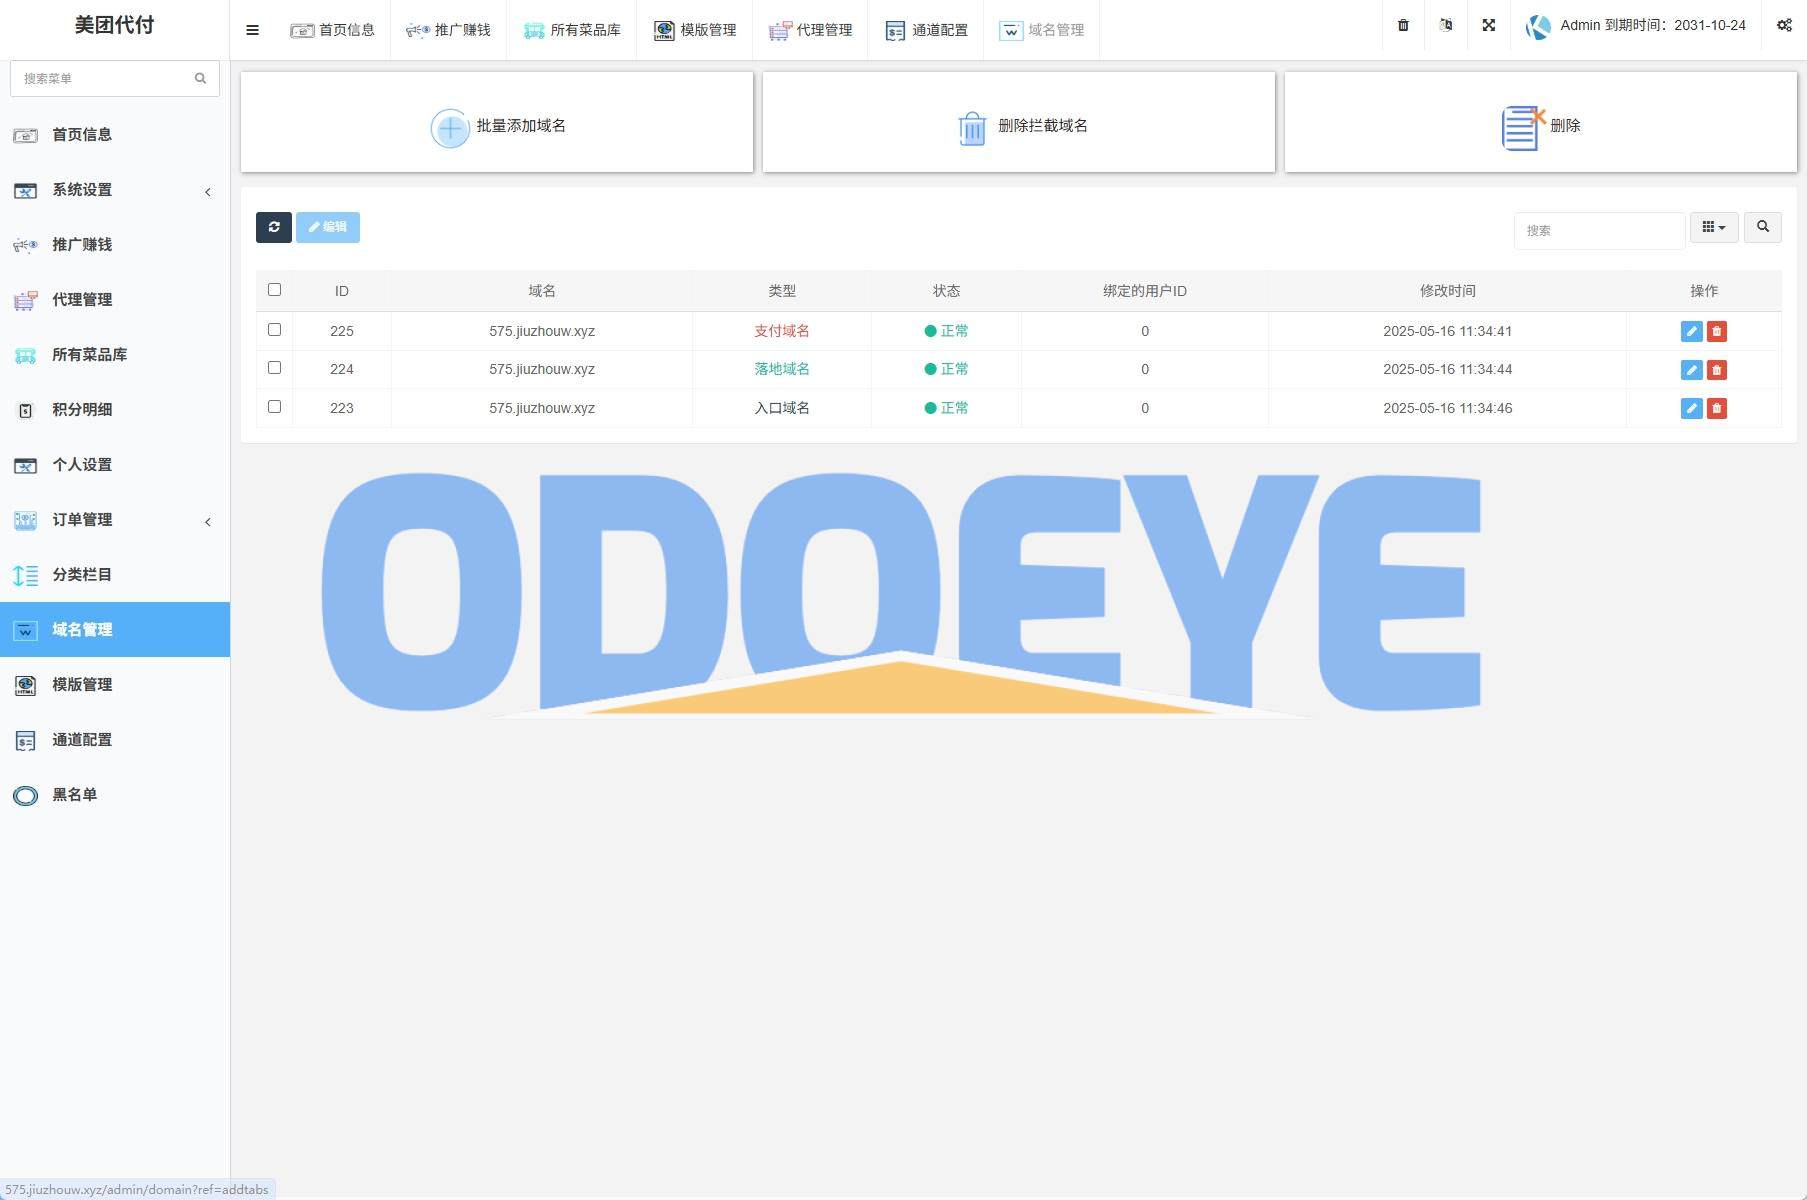Click the 代理管理 sidebar cart icon

click(x=25, y=300)
